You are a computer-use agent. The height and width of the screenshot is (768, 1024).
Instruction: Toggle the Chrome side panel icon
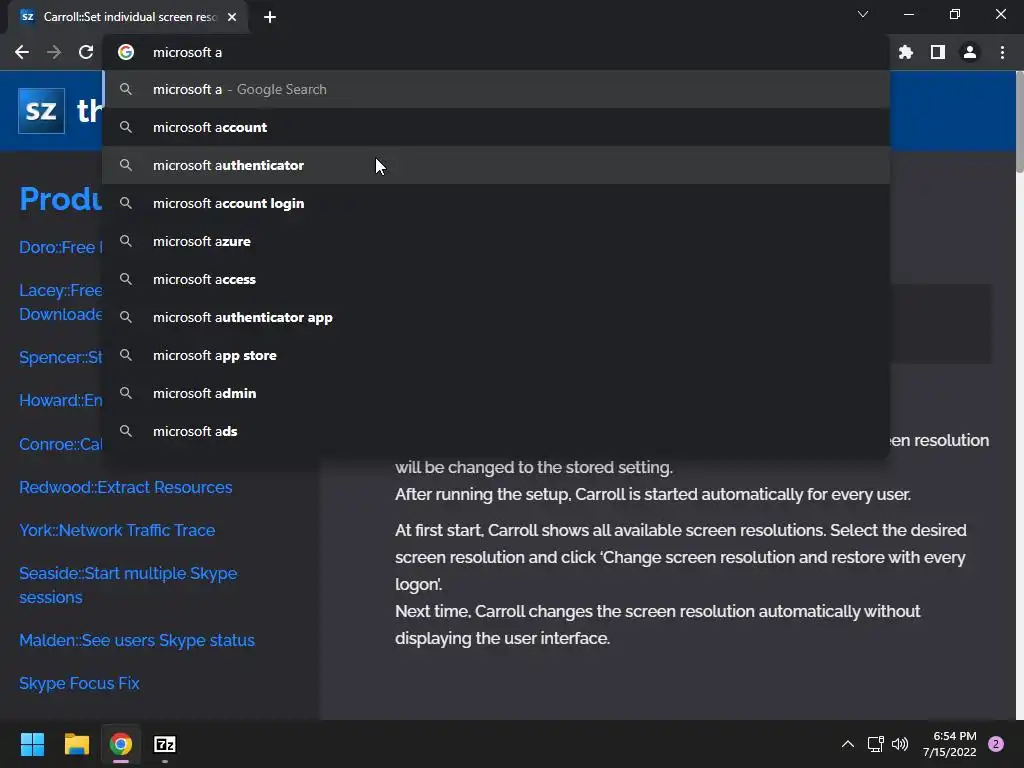938,52
